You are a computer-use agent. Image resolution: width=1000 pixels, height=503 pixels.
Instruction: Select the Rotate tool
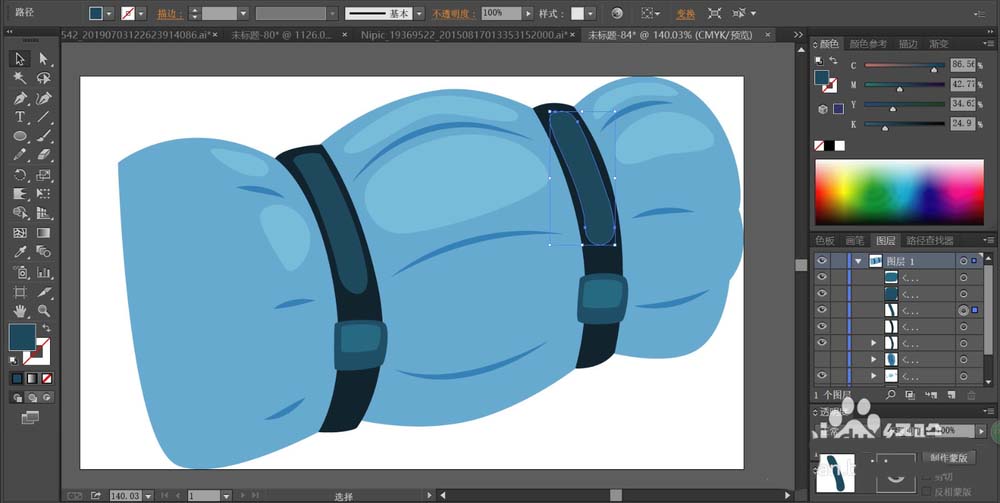coord(20,175)
